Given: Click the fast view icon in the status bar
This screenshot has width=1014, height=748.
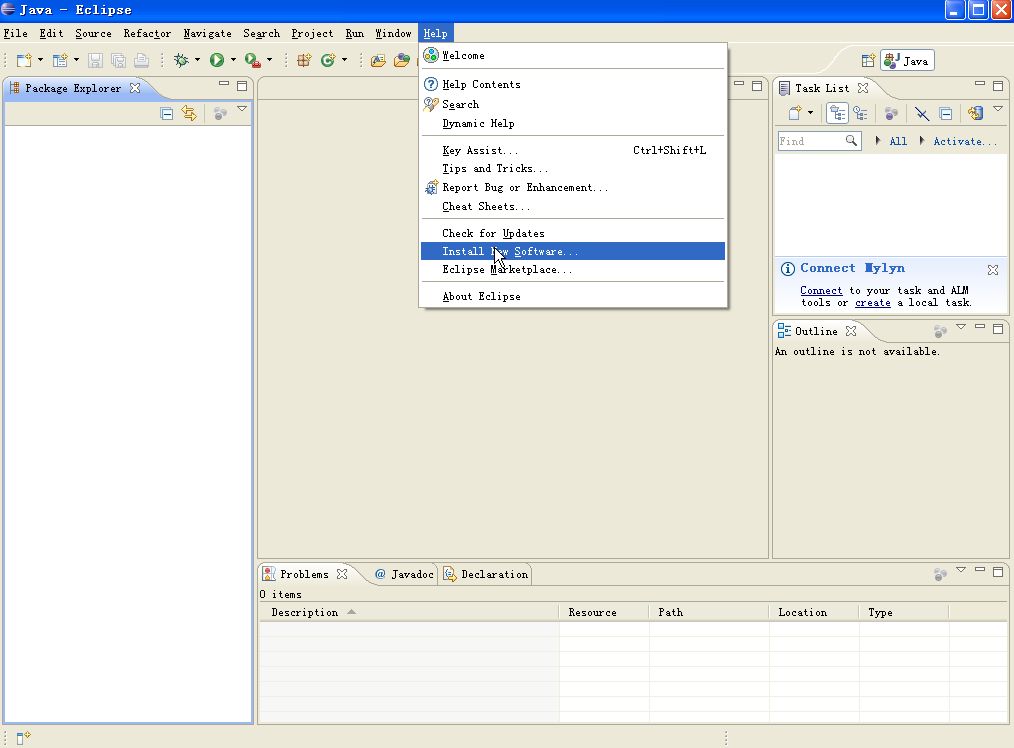Looking at the screenshot, I should [23, 738].
